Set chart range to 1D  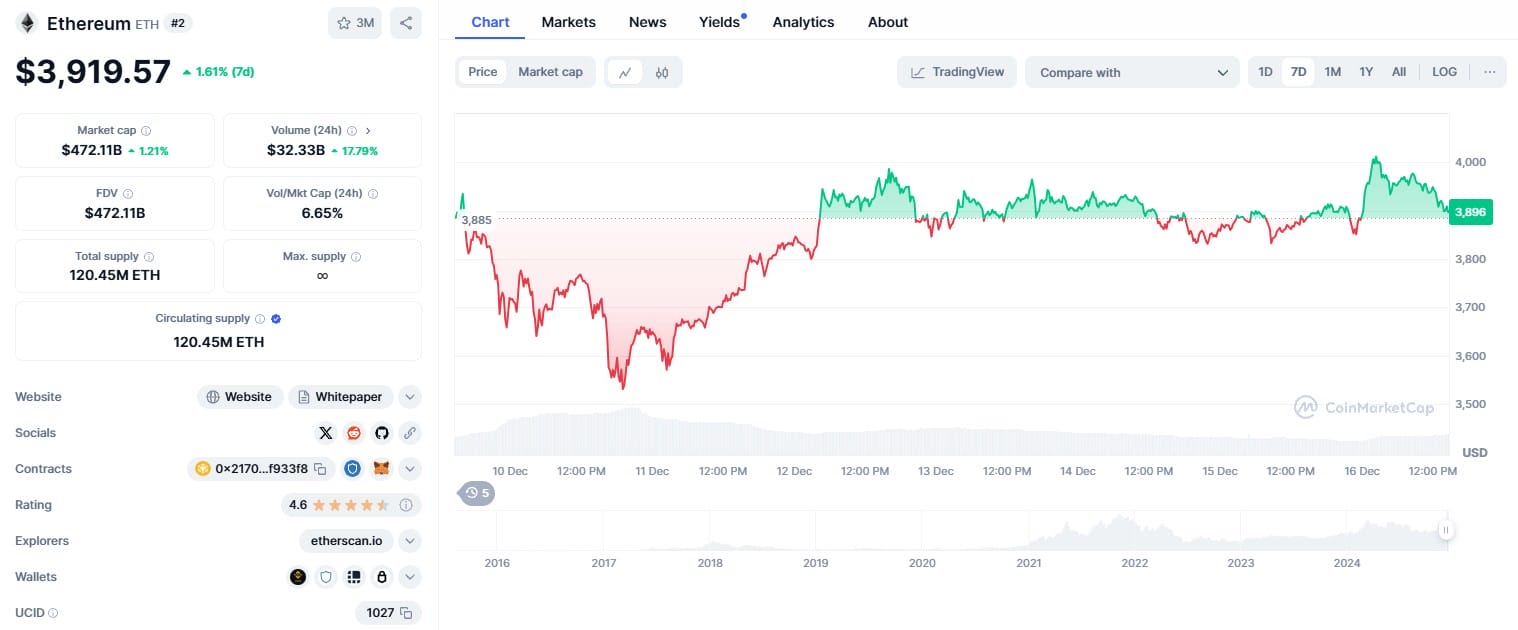coord(1265,72)
